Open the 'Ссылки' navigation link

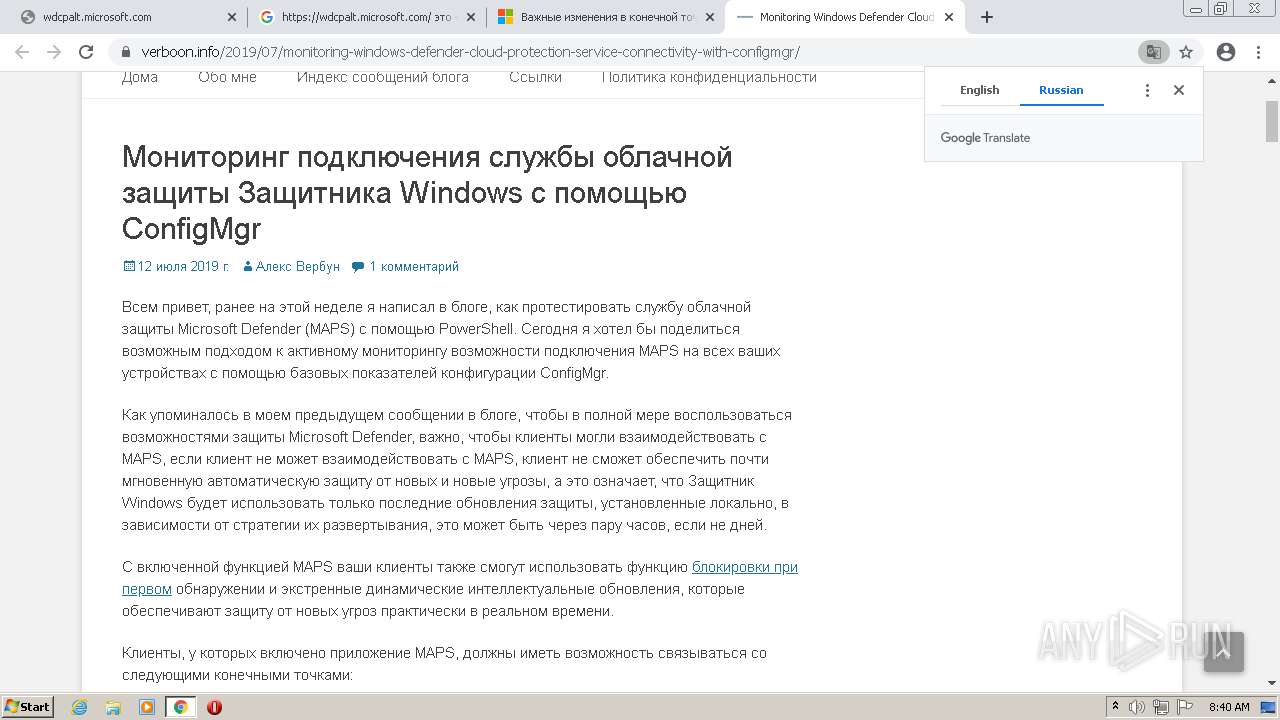coord(535,77)
